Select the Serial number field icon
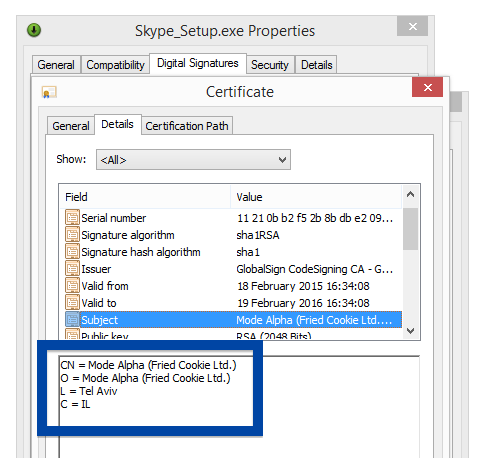The width and height of the screenshot is (481, 458). pyautogui.click(x=72, y=218)
